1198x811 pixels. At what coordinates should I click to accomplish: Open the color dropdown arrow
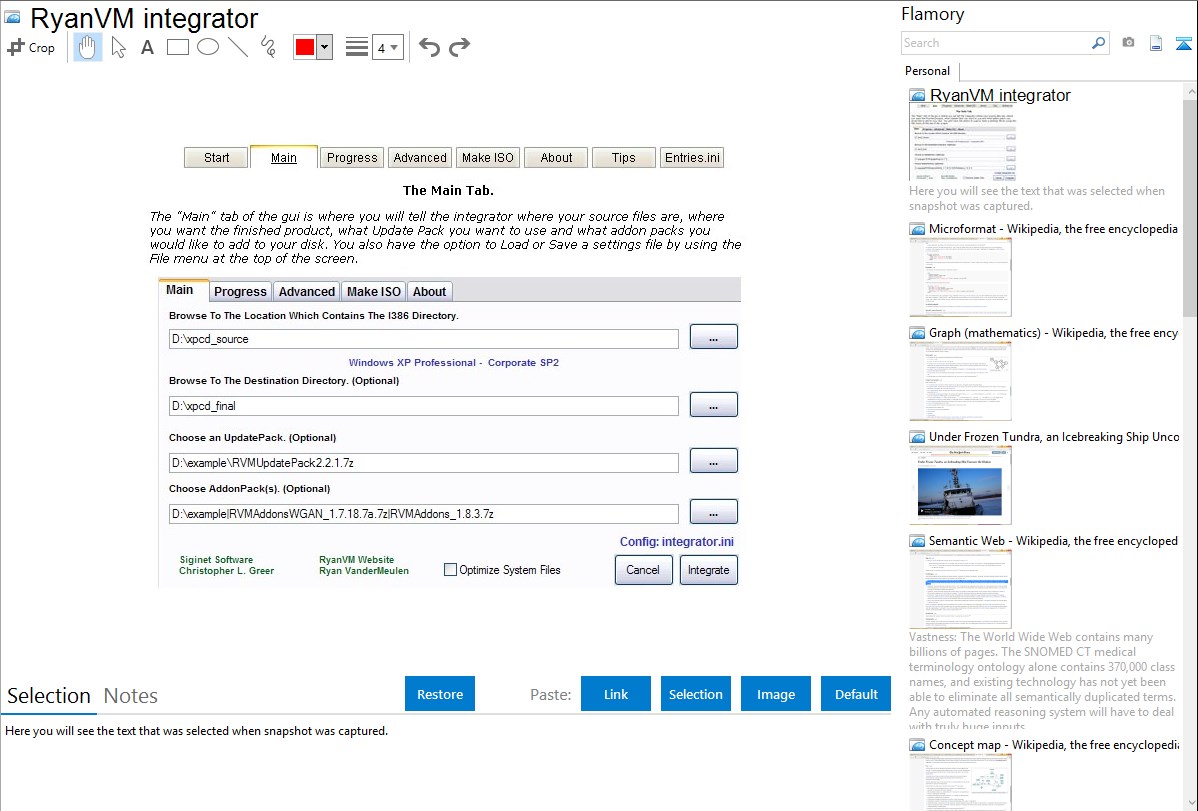[325, 47]
